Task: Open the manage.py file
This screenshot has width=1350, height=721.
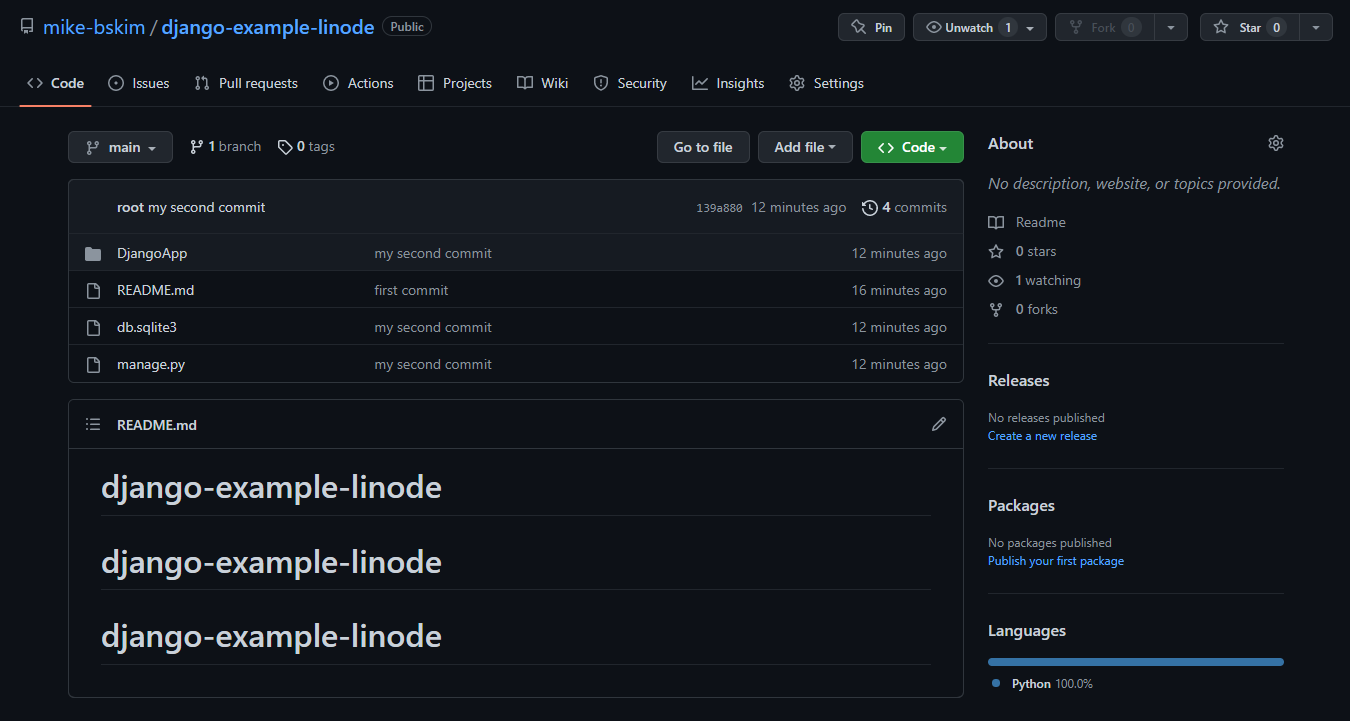Action: tap(151, 364)
